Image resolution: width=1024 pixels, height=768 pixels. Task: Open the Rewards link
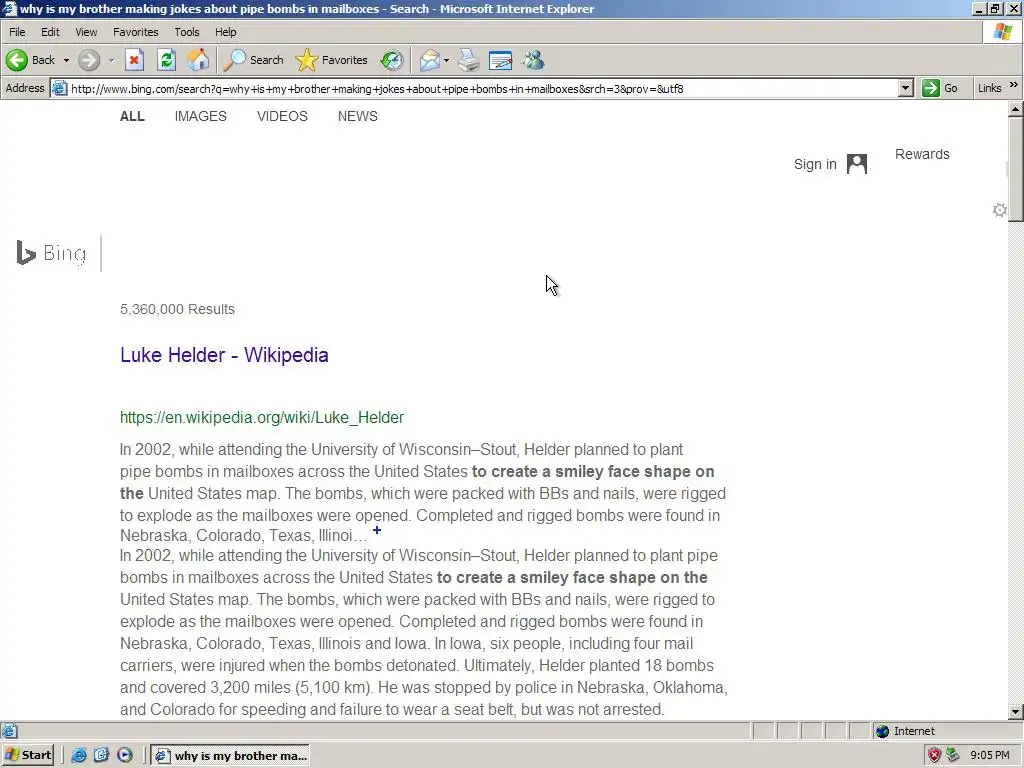click(x=922, y=154)
